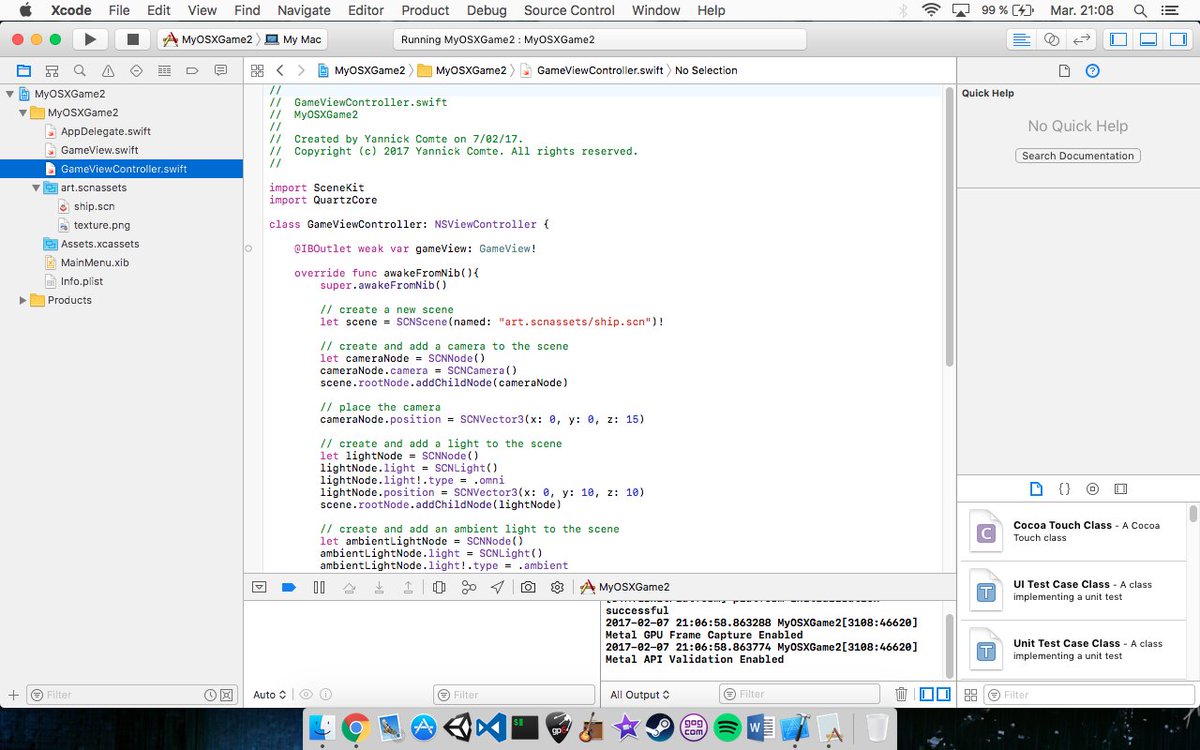Open the All Output dropdown
This screenshot has width=1200, height=750.
pyautogui.click(x=640, y=694)
